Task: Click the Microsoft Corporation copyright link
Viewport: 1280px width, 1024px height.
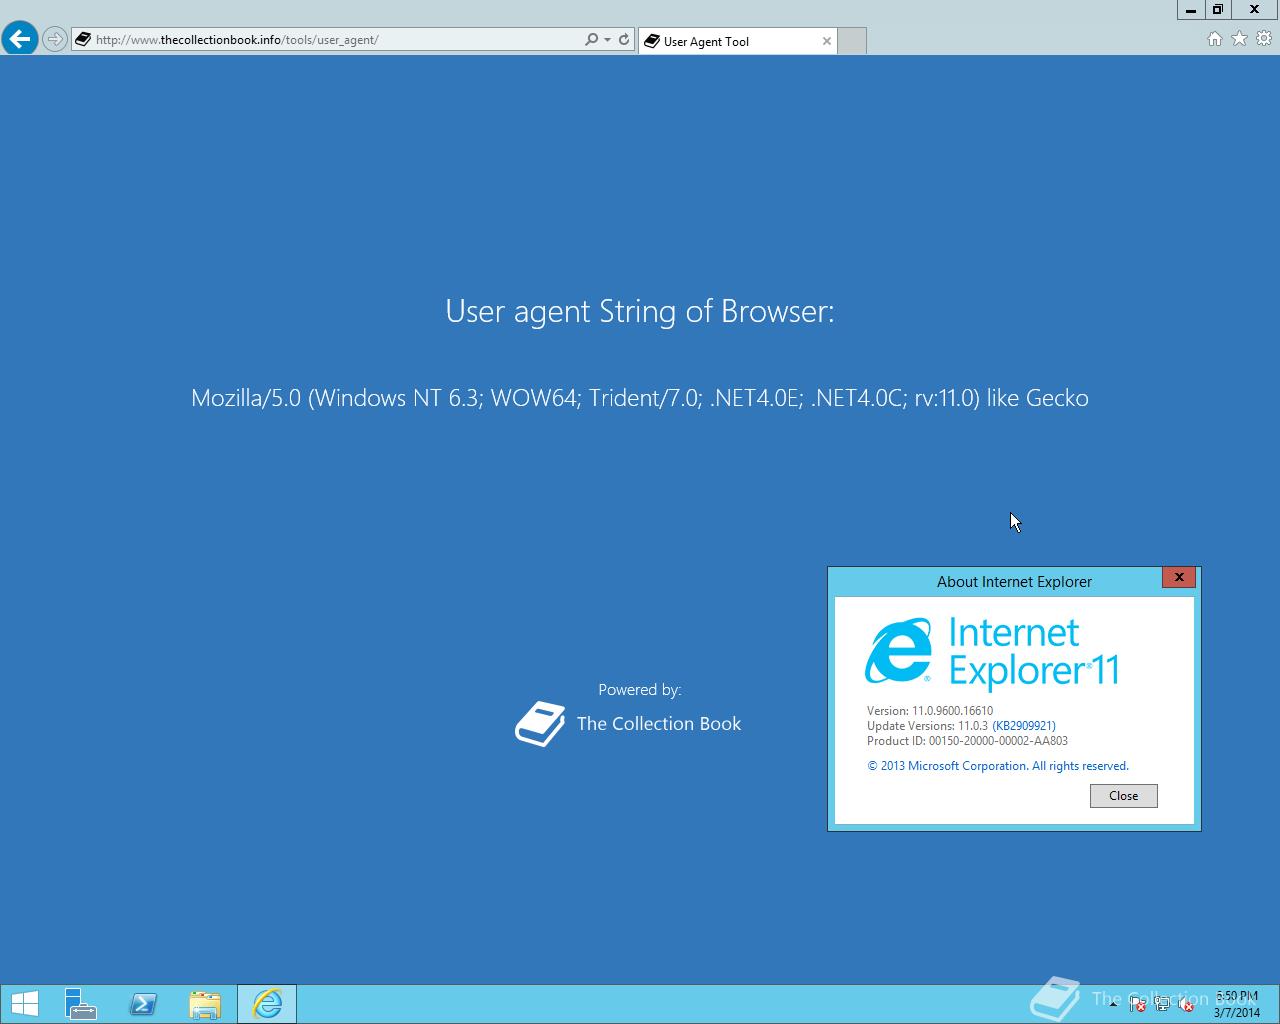Action: [998, 766]
